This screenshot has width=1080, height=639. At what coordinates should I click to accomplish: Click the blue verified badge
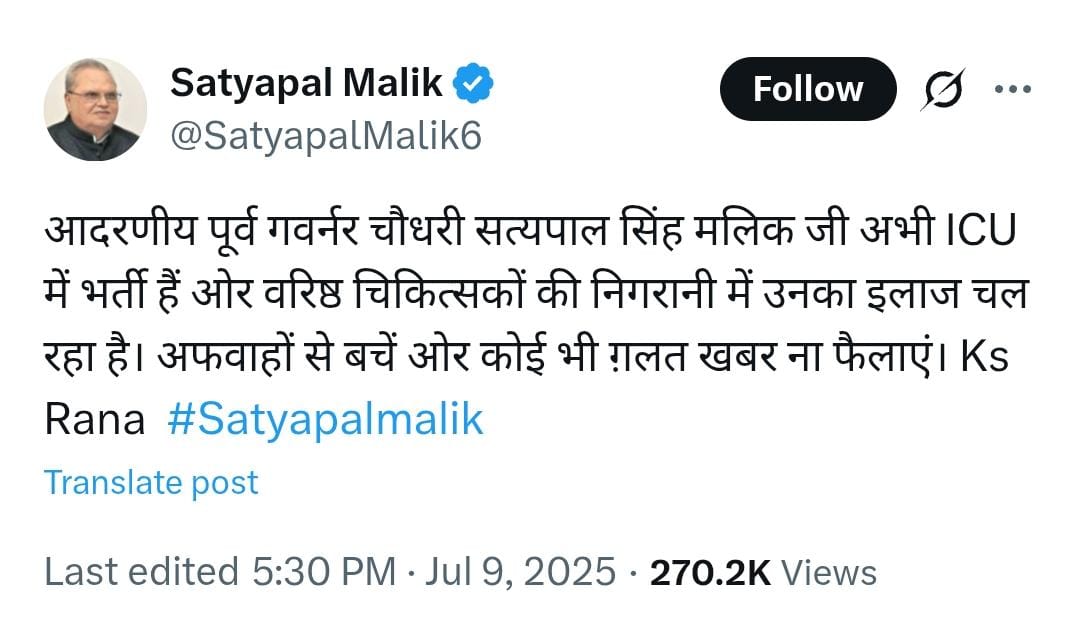[x=472, y=83]
